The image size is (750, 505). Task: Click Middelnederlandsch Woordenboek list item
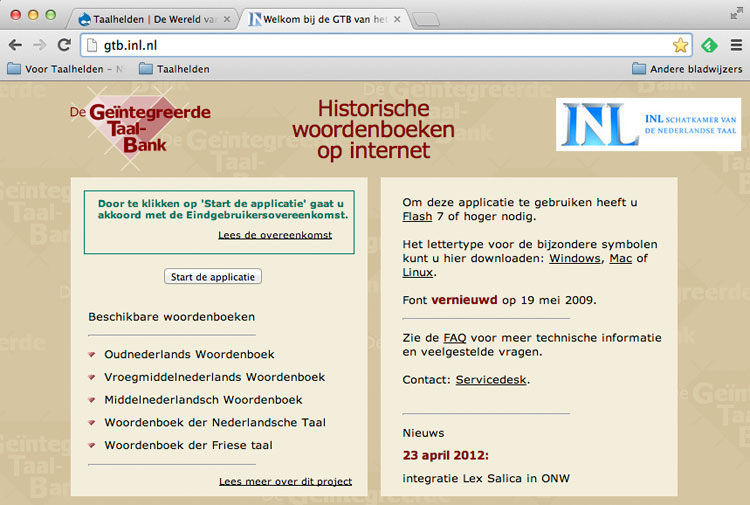tap(203, 400)
